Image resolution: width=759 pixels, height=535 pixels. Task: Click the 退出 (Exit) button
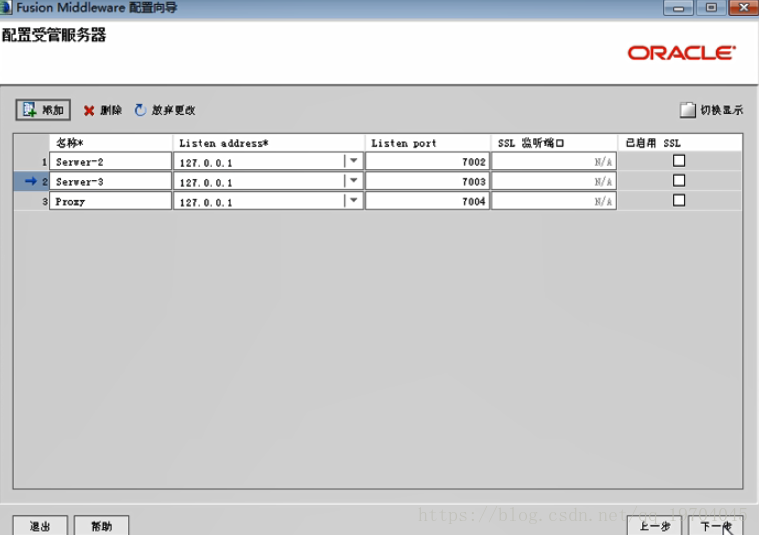(x=40, y=526)
